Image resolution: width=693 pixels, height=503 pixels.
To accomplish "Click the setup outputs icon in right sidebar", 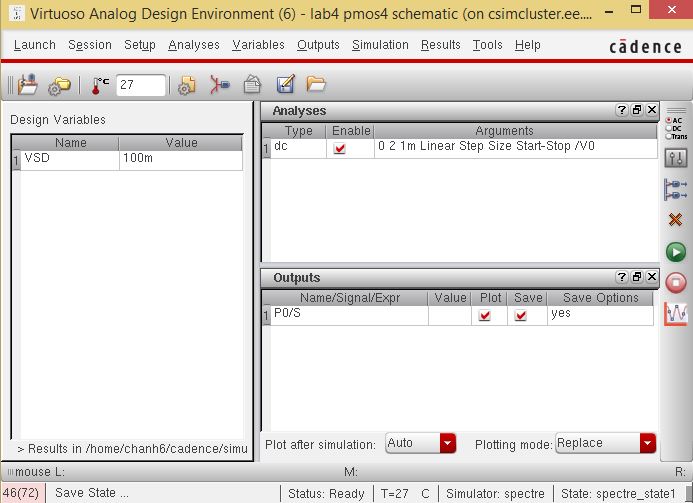I will pos(676,189).
